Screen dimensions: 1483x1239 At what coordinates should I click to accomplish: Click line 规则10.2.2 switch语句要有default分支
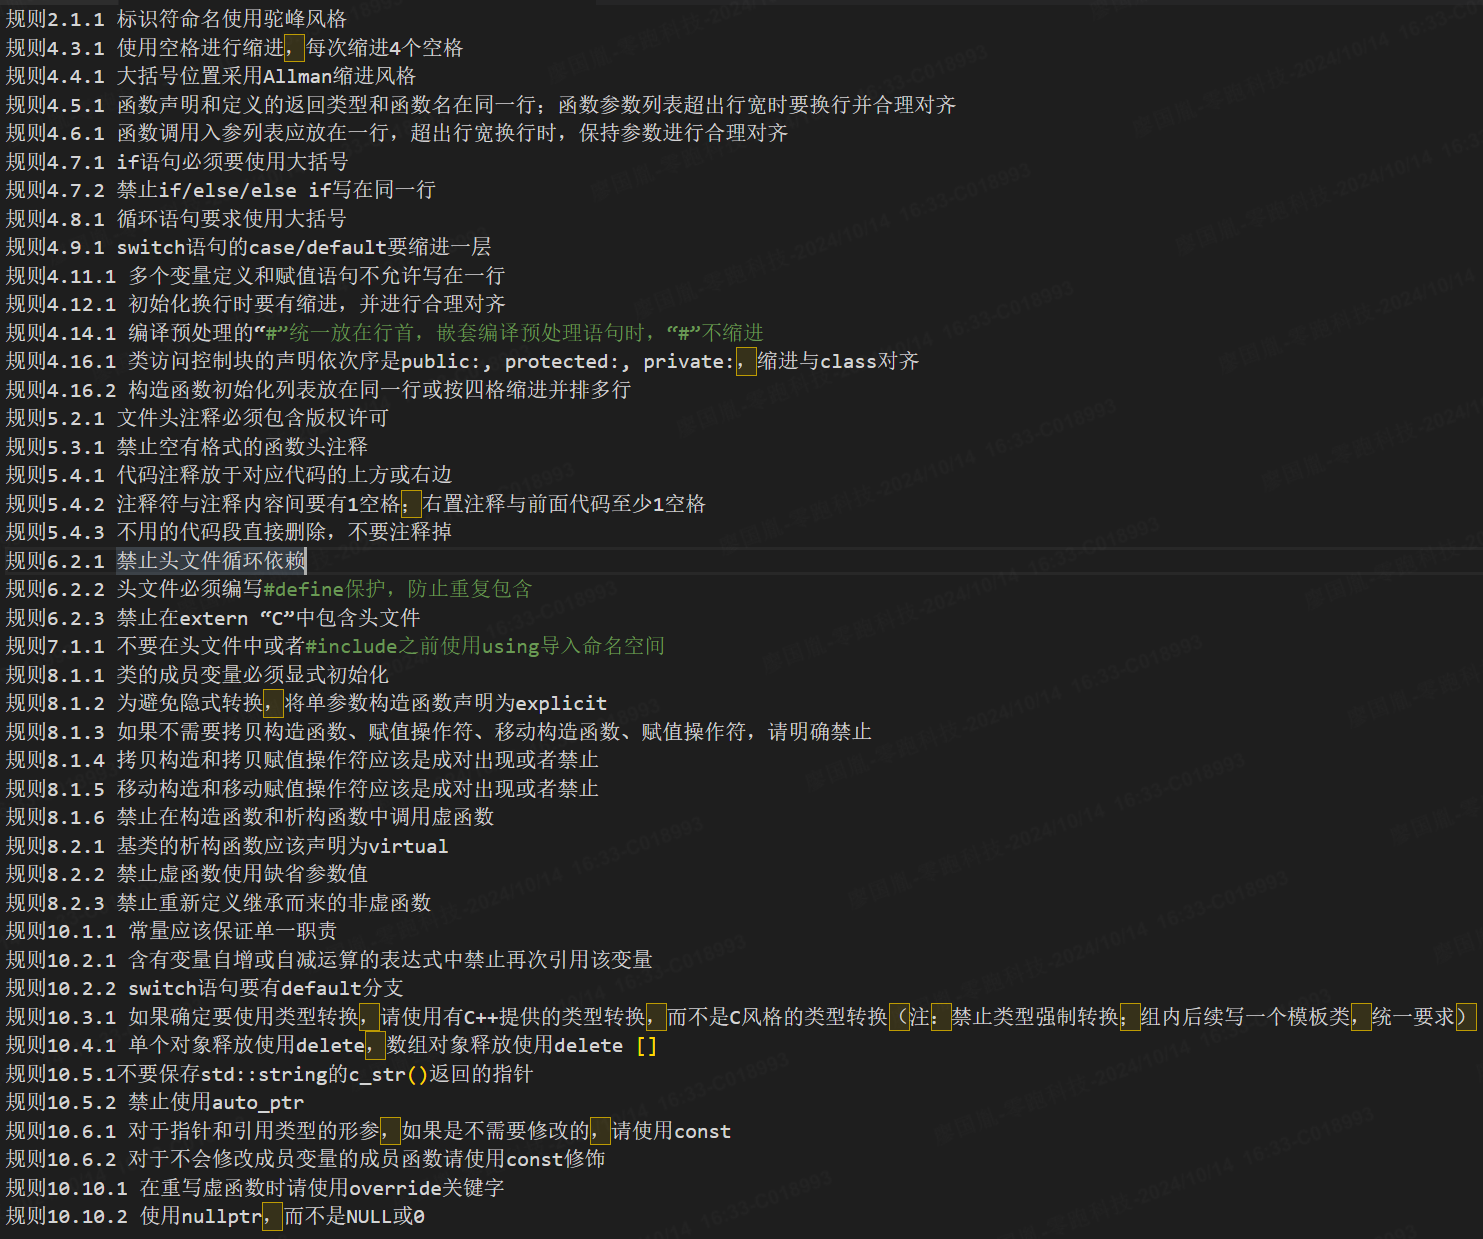click(205, 988)
